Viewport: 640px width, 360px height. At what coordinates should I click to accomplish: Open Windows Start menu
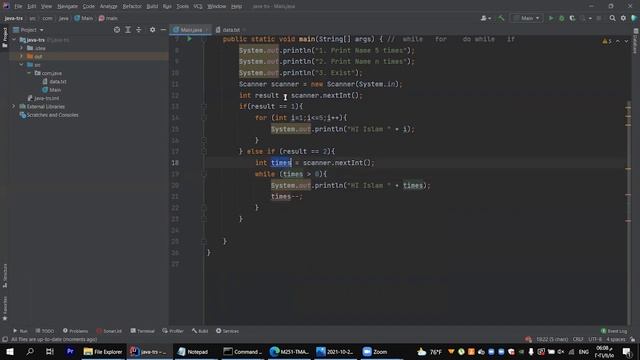coord(10,351)
